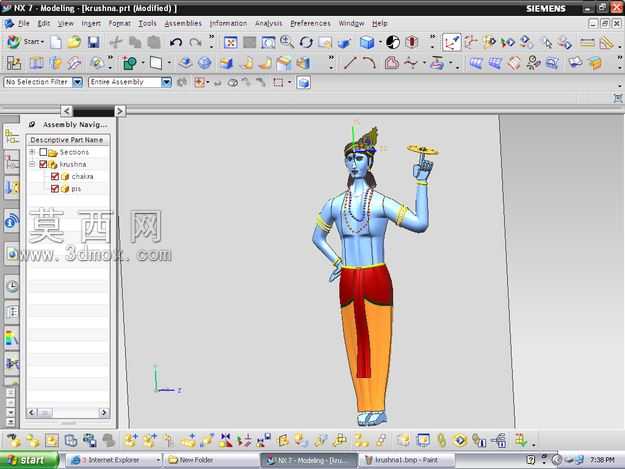Open the Windows start button
The width and height of the screenshot is (625, 469).
point(28,460)
